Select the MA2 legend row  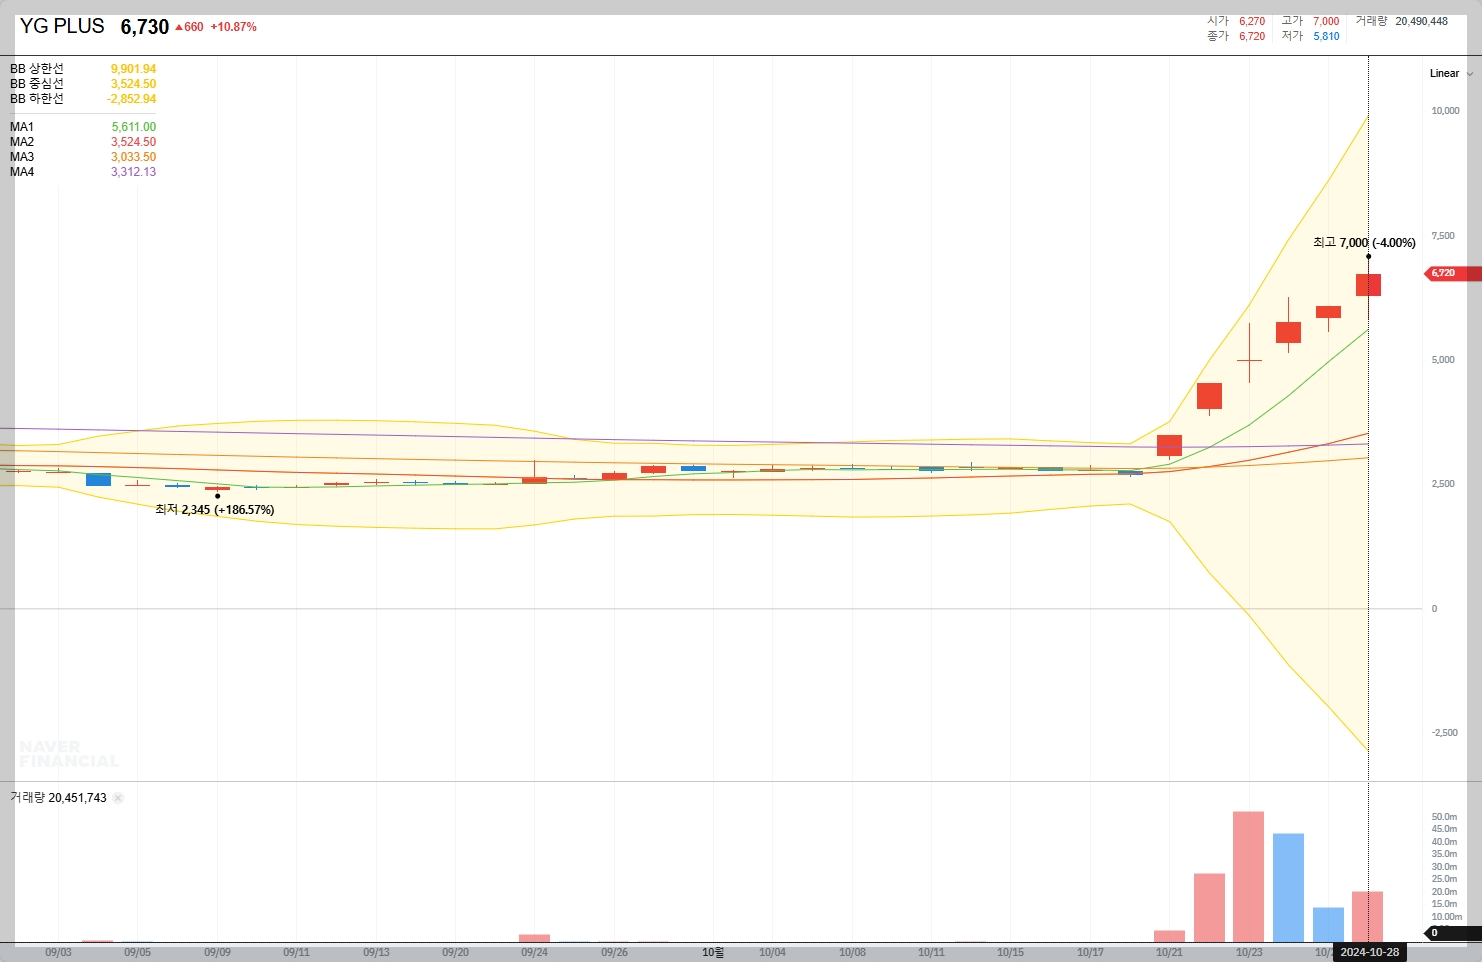click(x=83, y=142)
